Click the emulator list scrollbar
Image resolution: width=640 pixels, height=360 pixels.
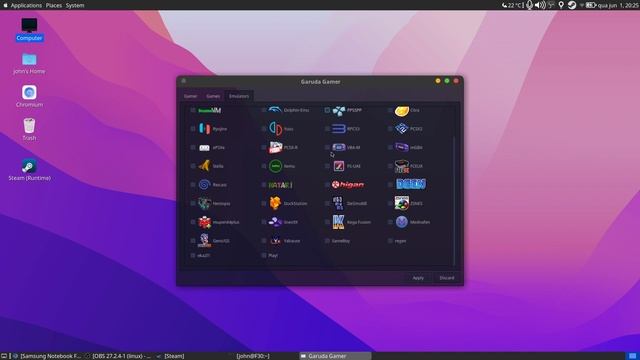454,200
